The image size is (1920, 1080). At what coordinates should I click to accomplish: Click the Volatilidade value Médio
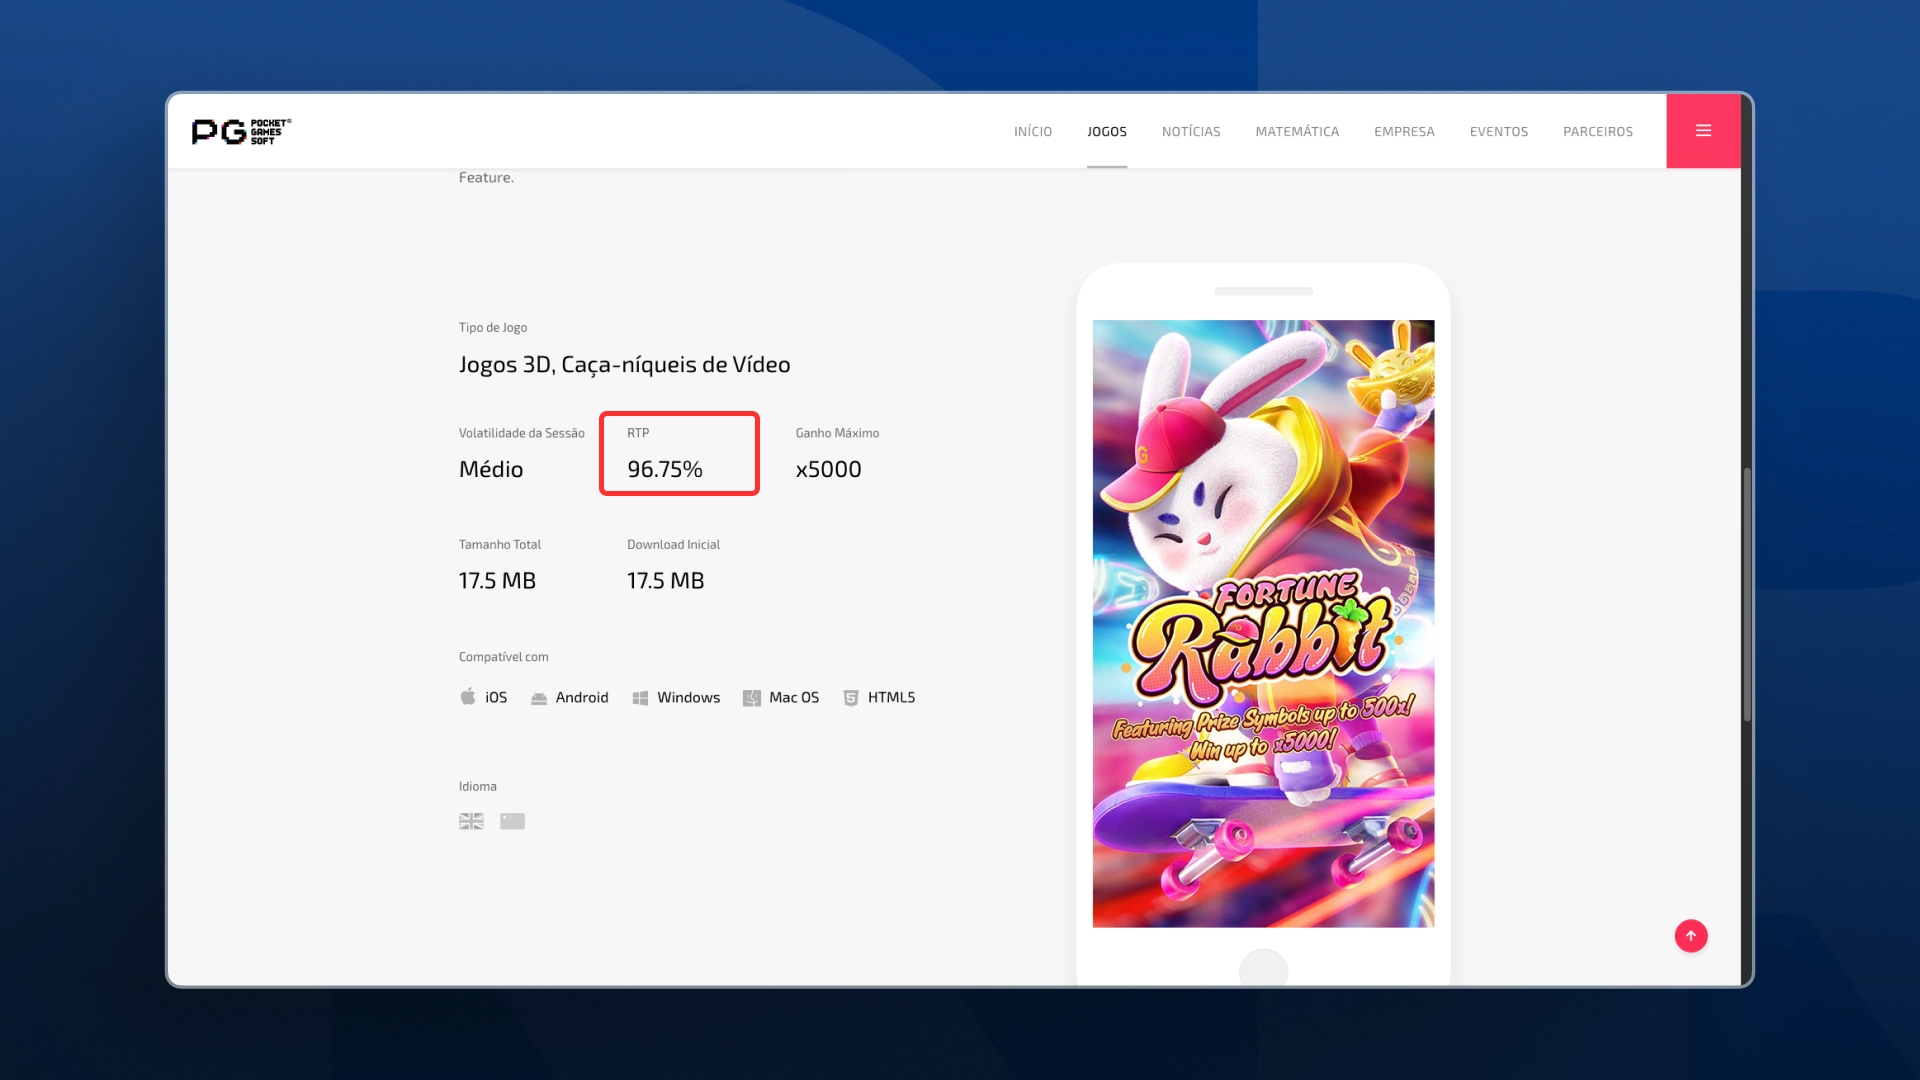click(x=491, y=469)
